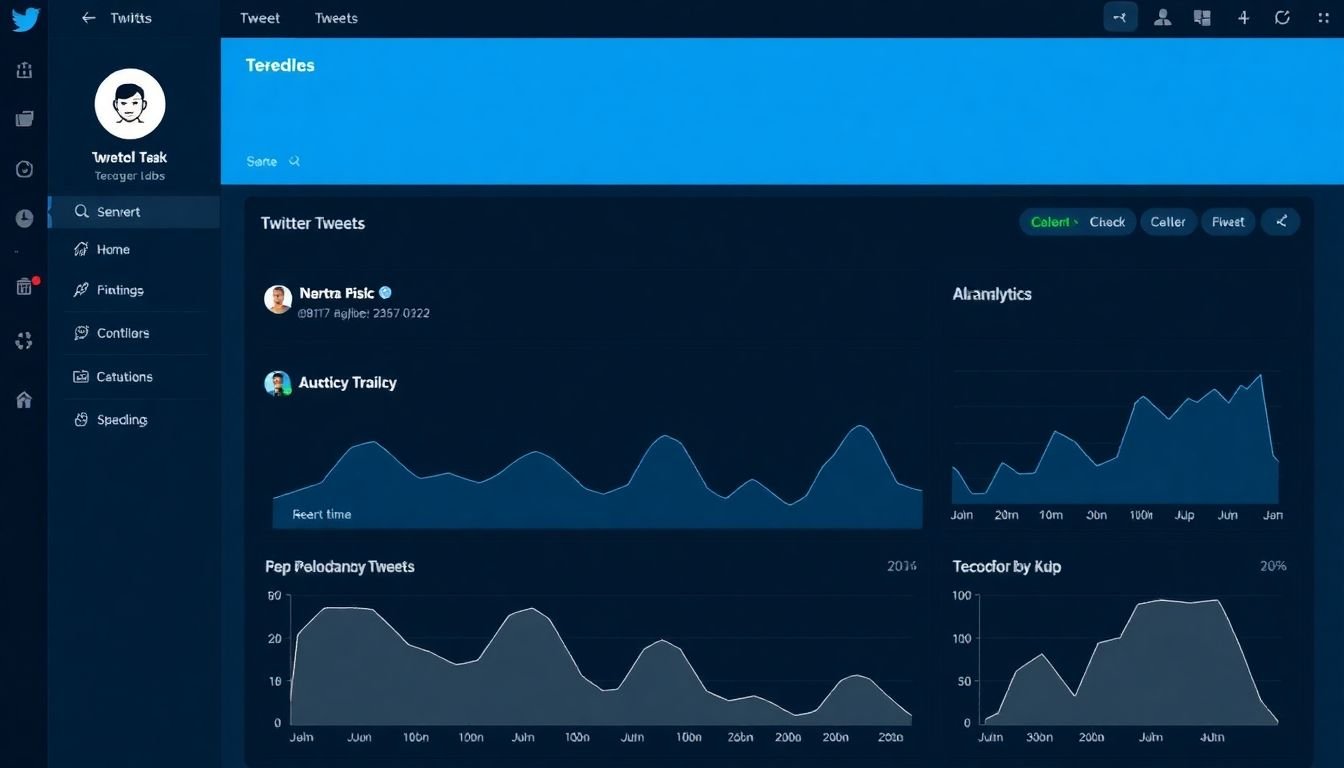Click the profile avatar in sidebar
This screenshot has height=768, width=1344.
130,104
